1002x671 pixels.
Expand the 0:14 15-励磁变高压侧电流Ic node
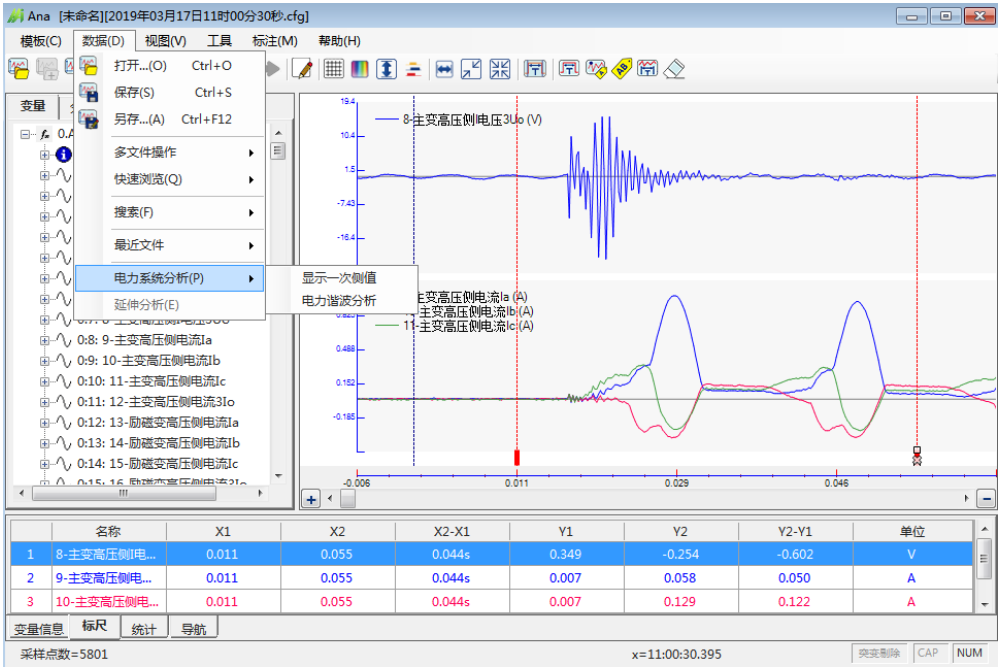click(44, 464)
